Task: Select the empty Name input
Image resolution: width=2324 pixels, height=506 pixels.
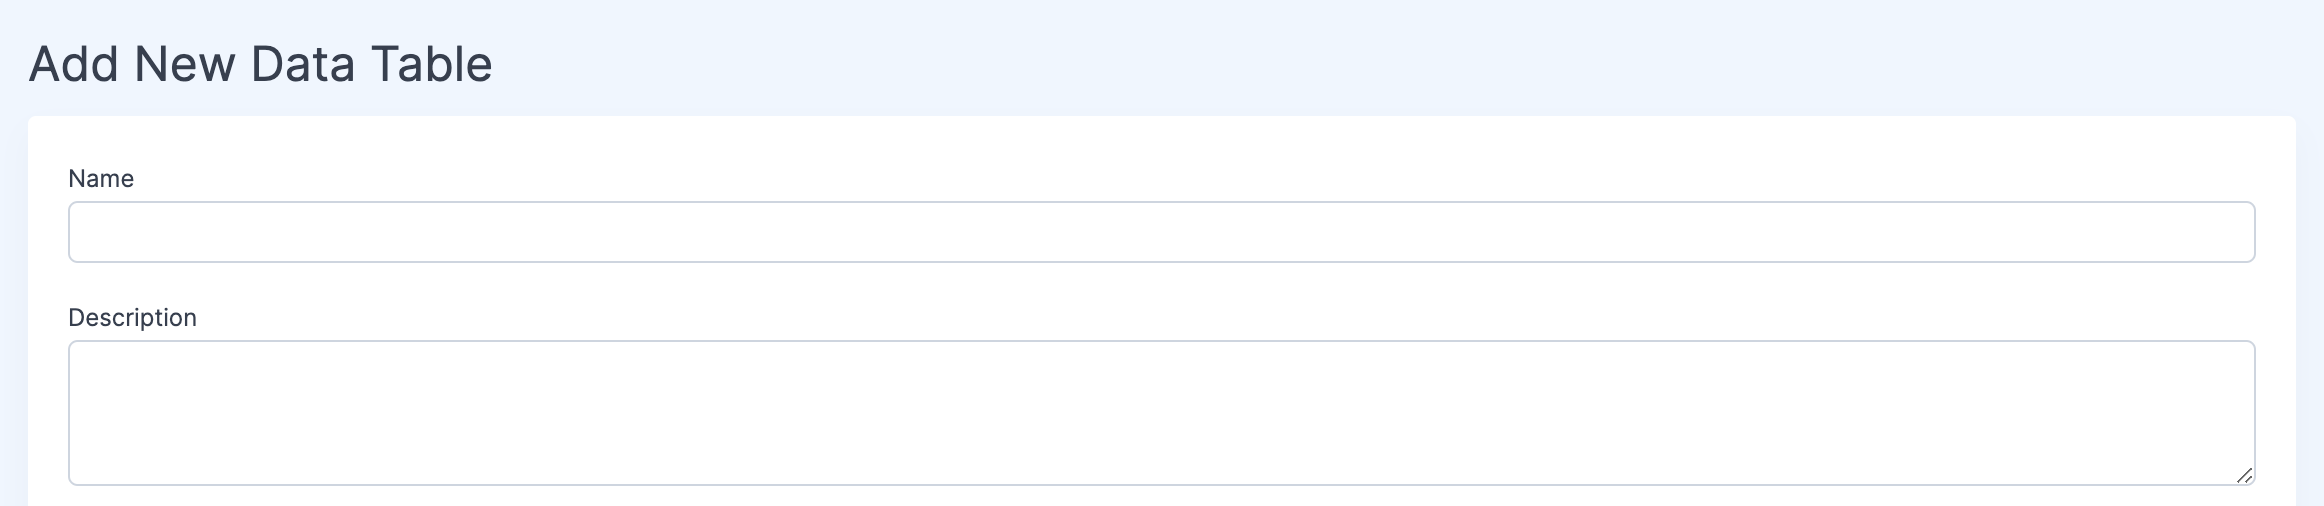Action: [1161, 232]
